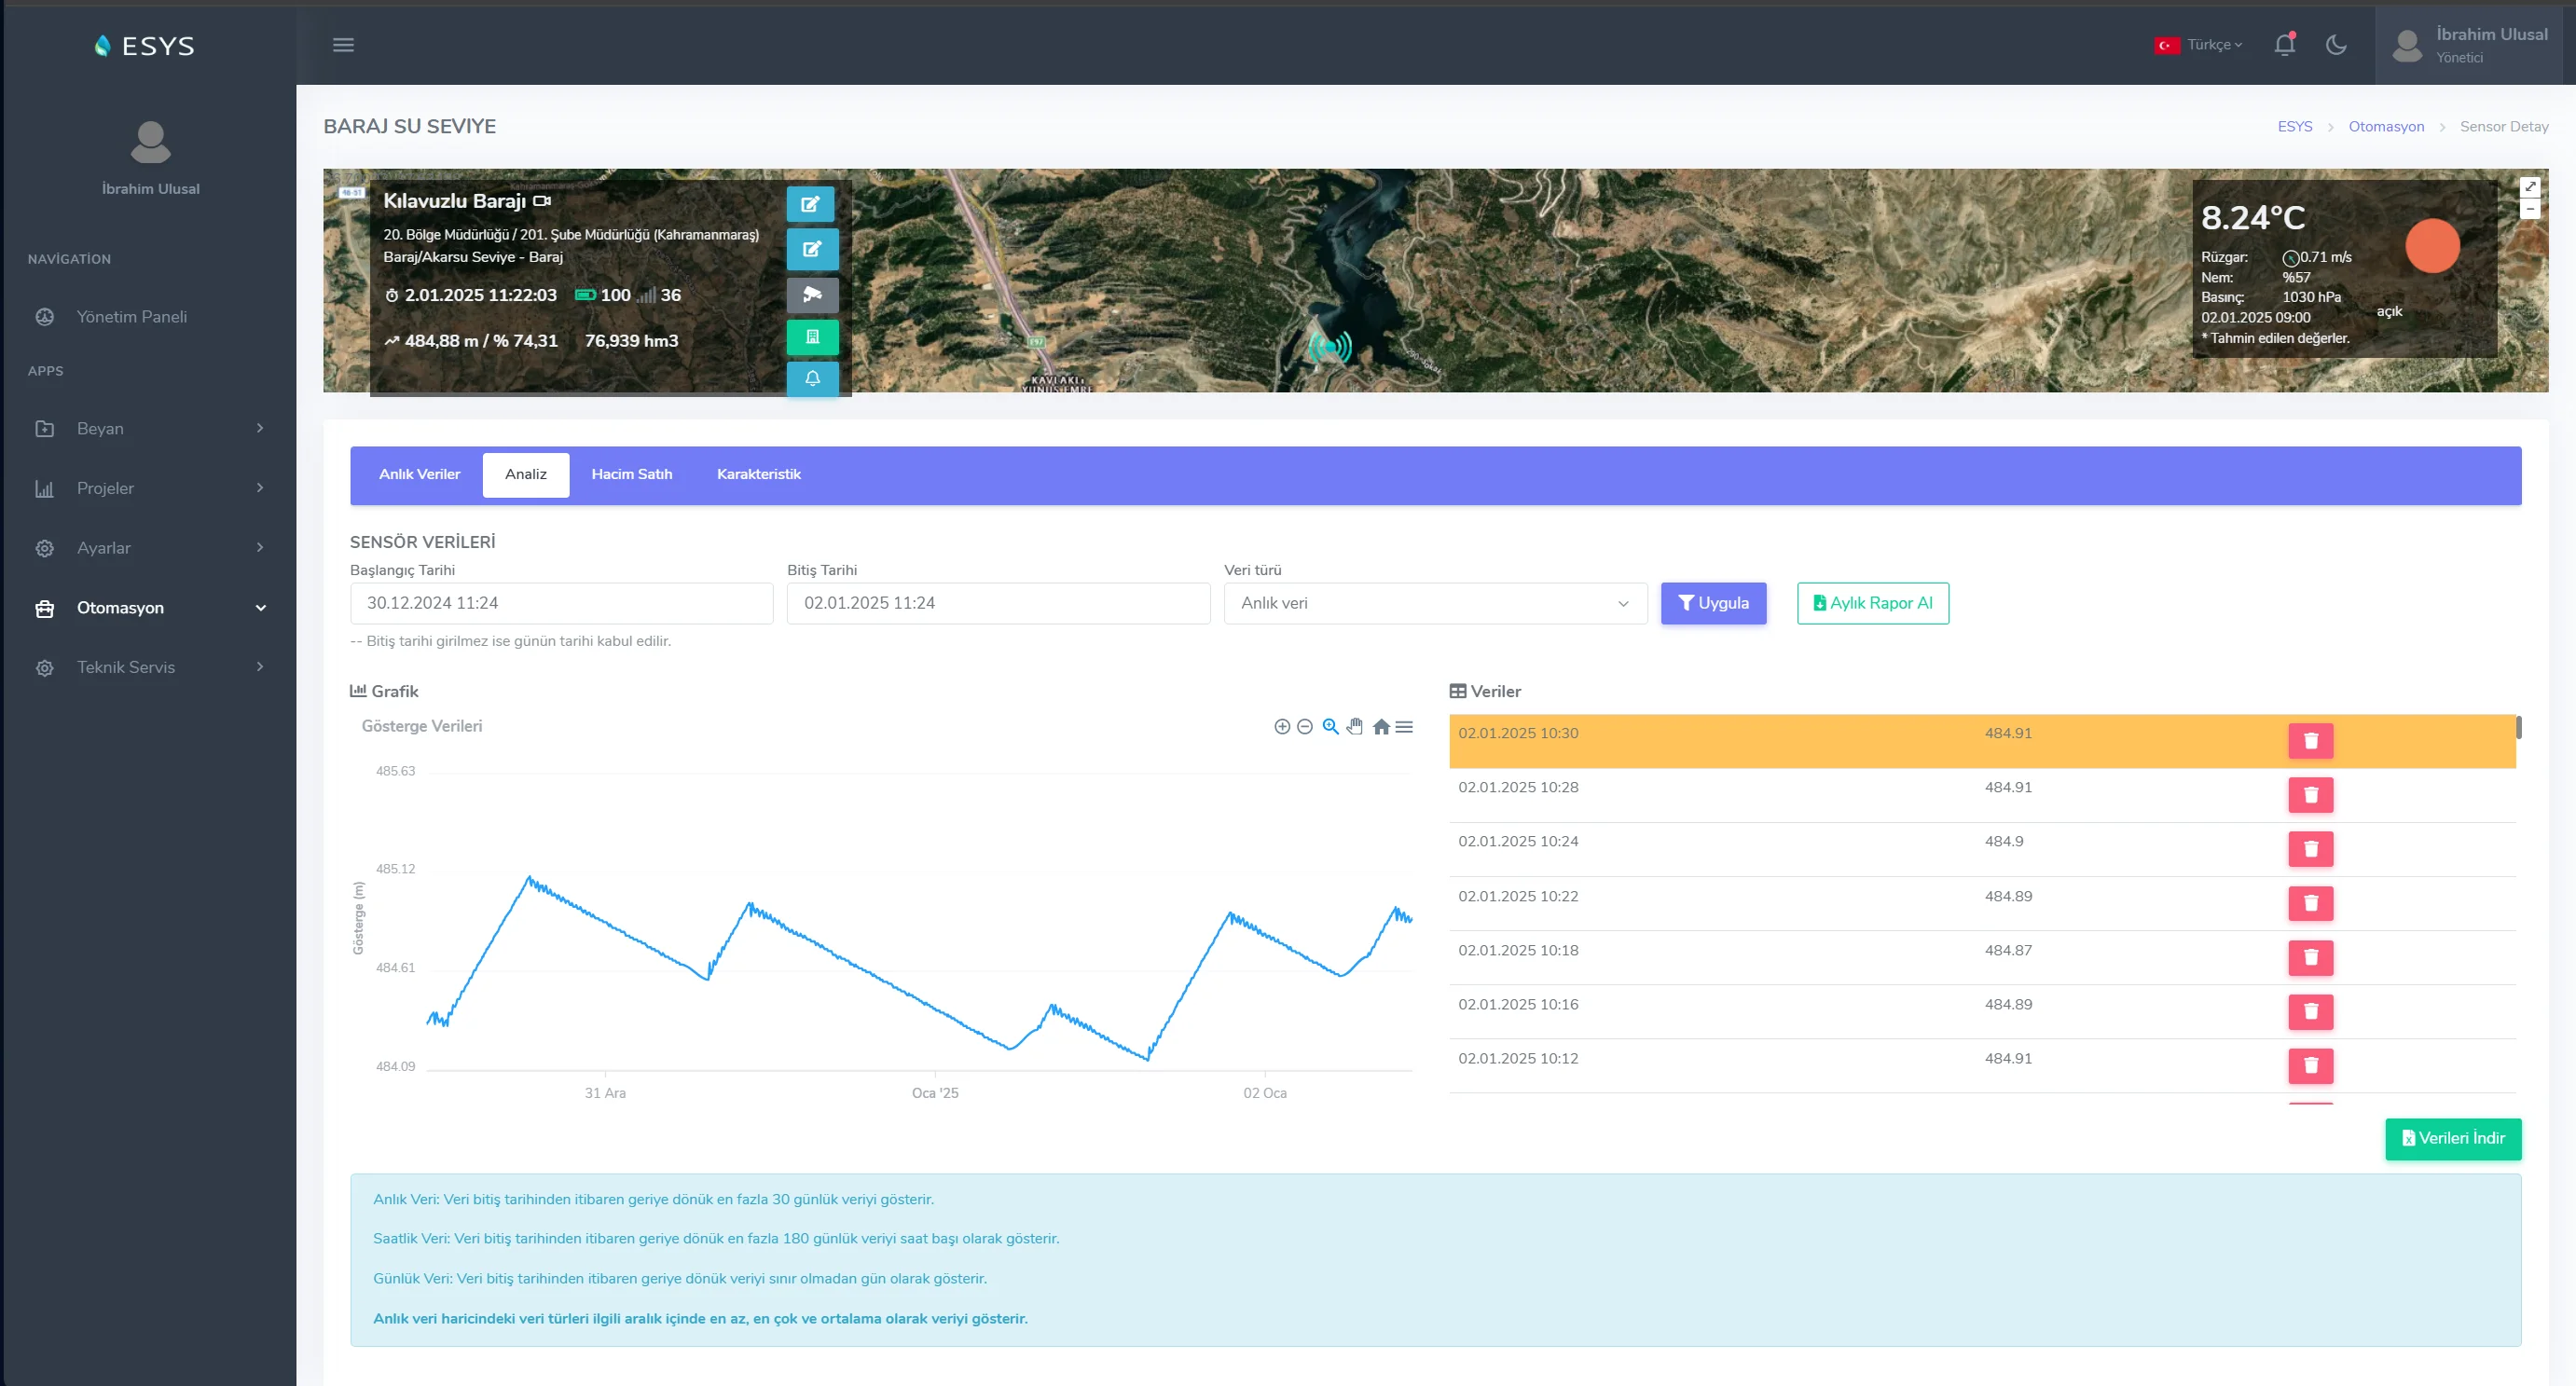Open the bell alarm button on dam card
2576x1386 pixels.
click(x=812, y=379)
